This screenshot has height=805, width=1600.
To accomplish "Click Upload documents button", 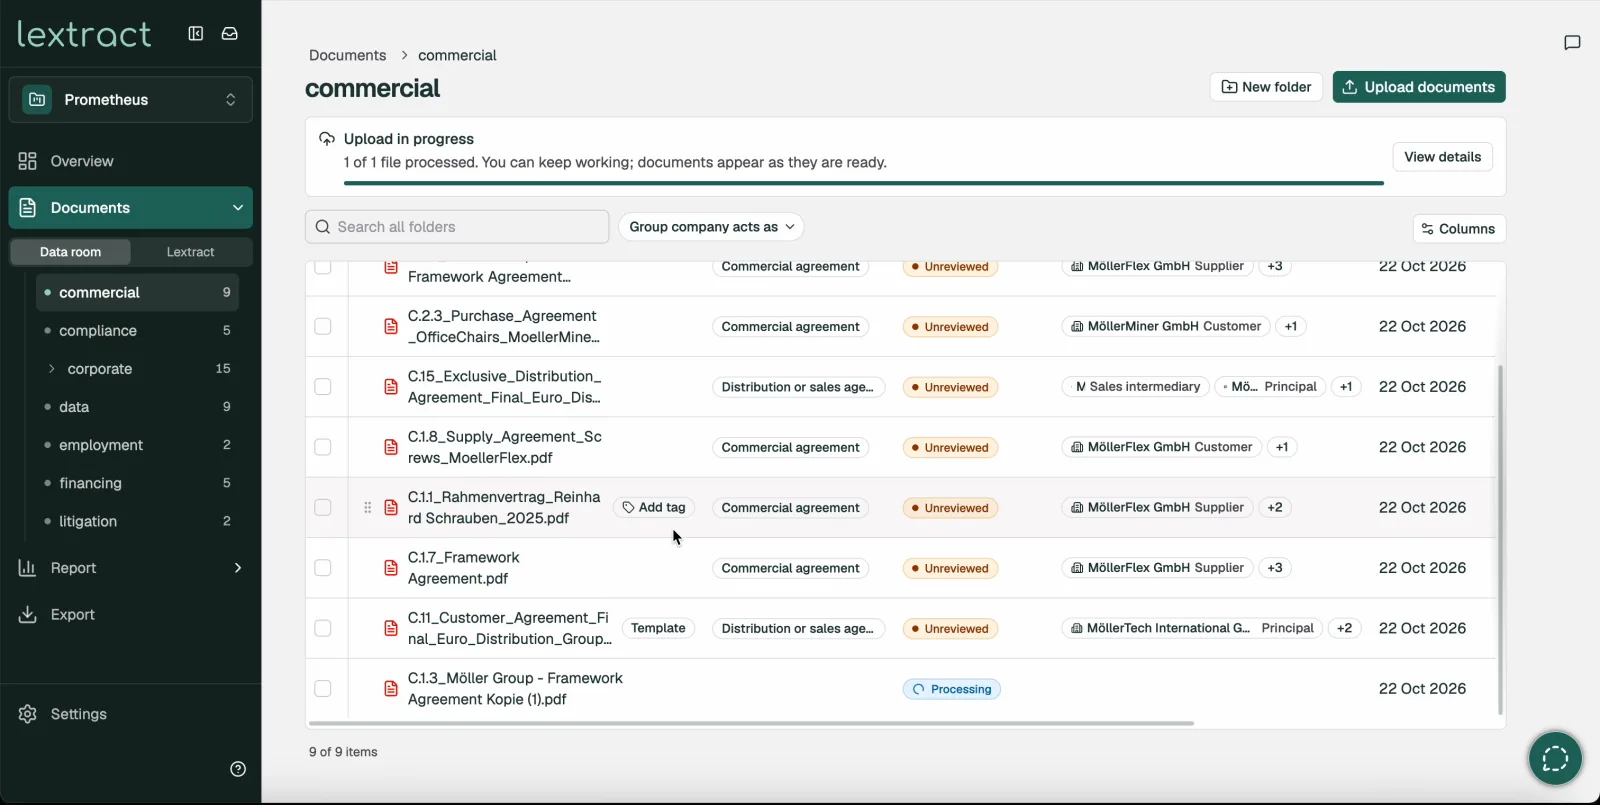I will point(1419,87).
